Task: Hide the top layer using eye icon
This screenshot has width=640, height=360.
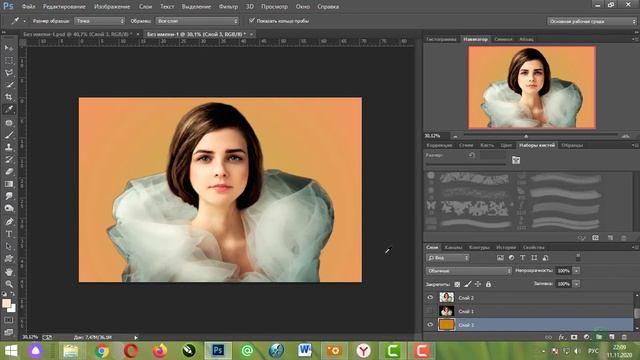Action: click(430, 298)
